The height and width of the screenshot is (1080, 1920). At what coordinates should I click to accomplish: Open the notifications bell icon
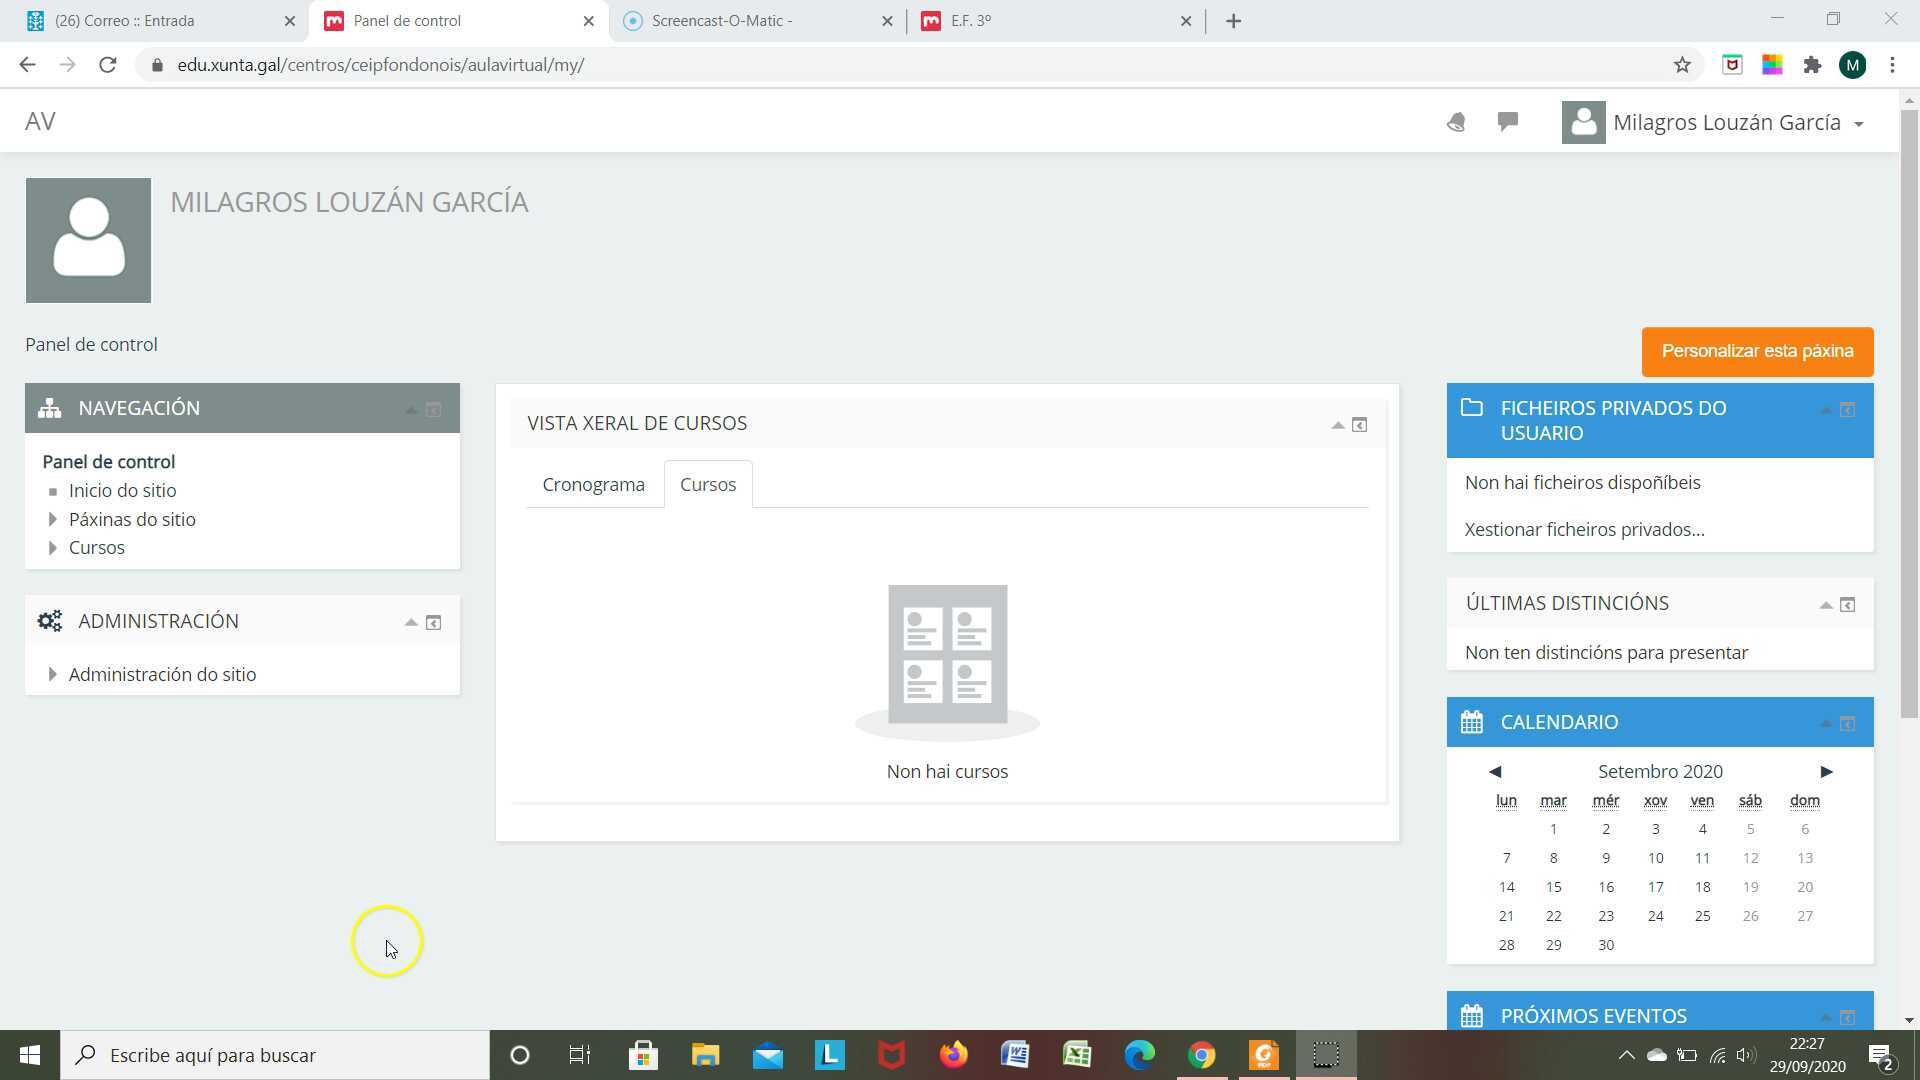tap(1456, 122)
